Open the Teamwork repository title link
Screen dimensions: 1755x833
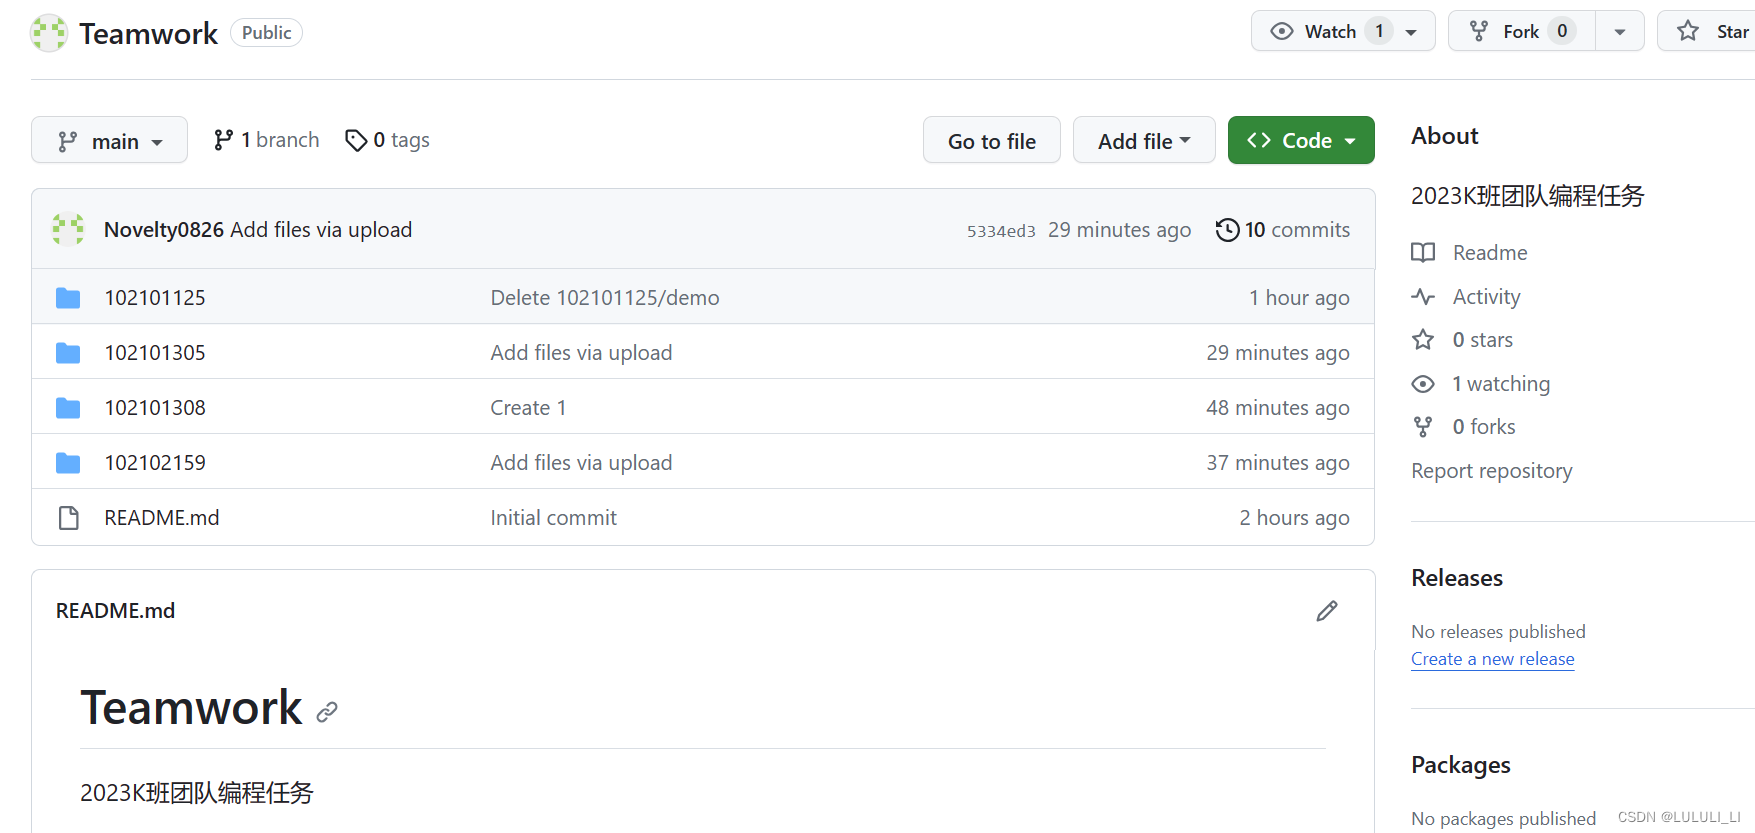click(x=148, y=33)
